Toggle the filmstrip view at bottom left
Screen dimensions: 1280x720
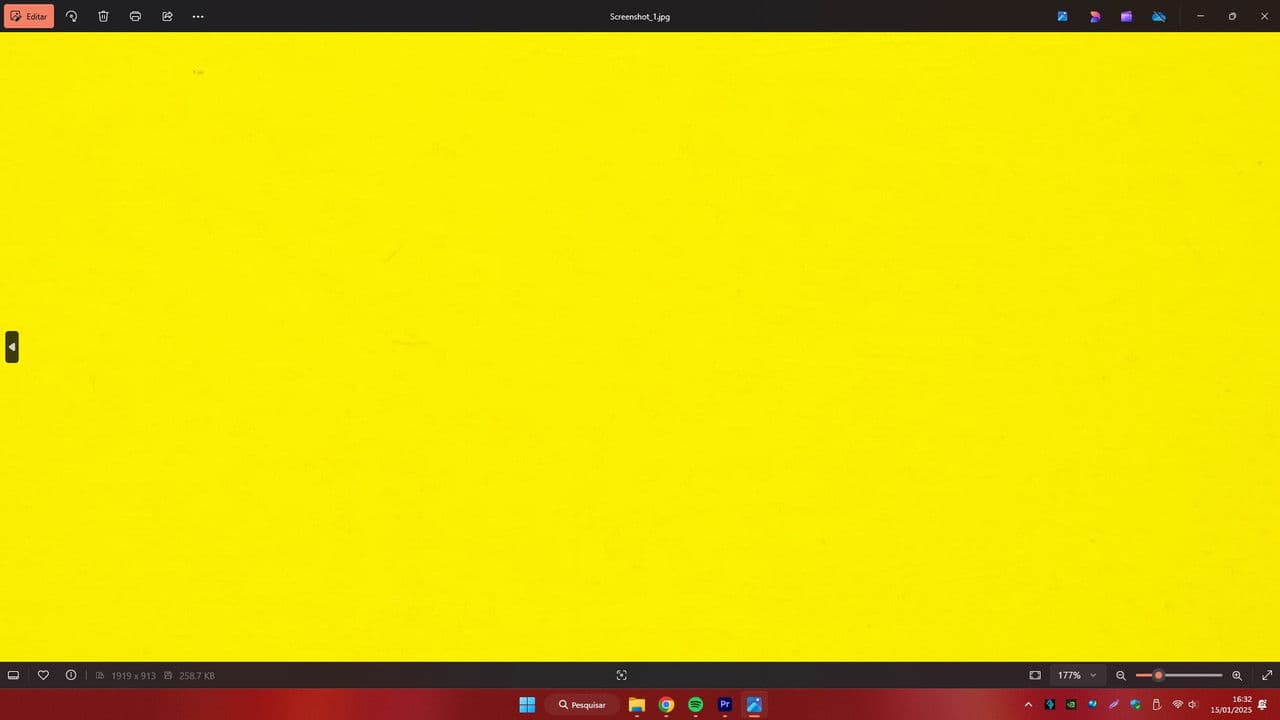pyautogui.click(x=14, y=676)
